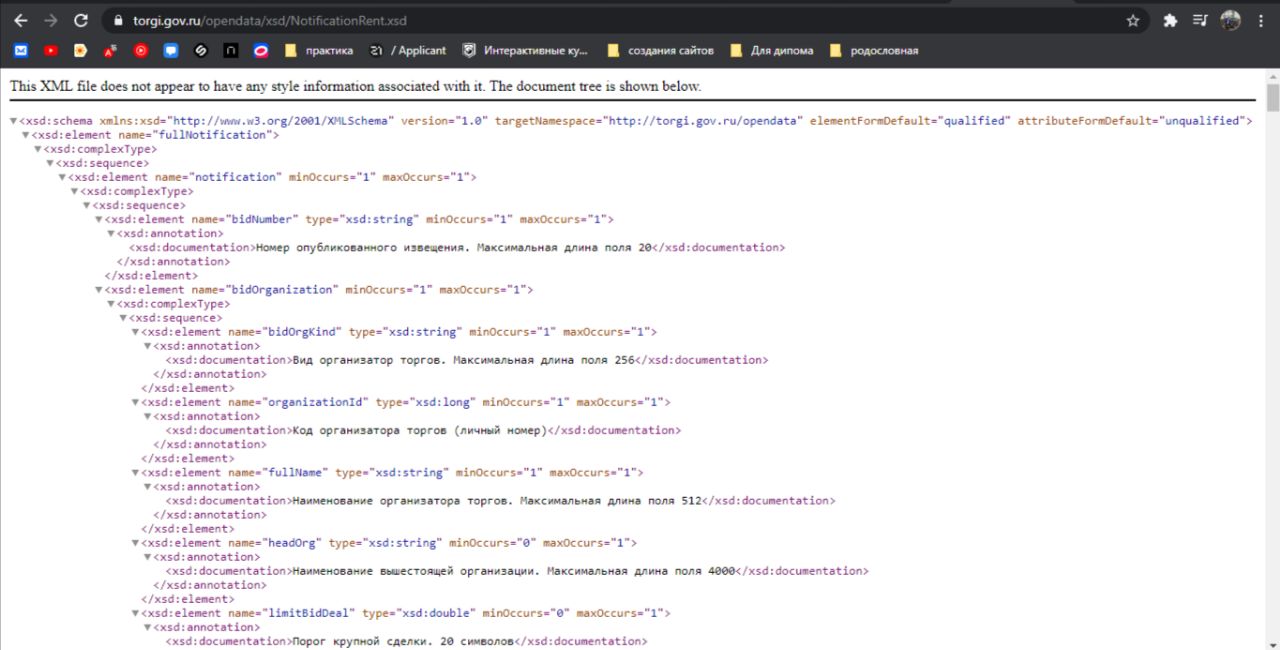This screenshot has width=1280, height=650.
Task: Open the Для дипома bookmarks folder
Action: pyautogui.click(x=772, y=50)
